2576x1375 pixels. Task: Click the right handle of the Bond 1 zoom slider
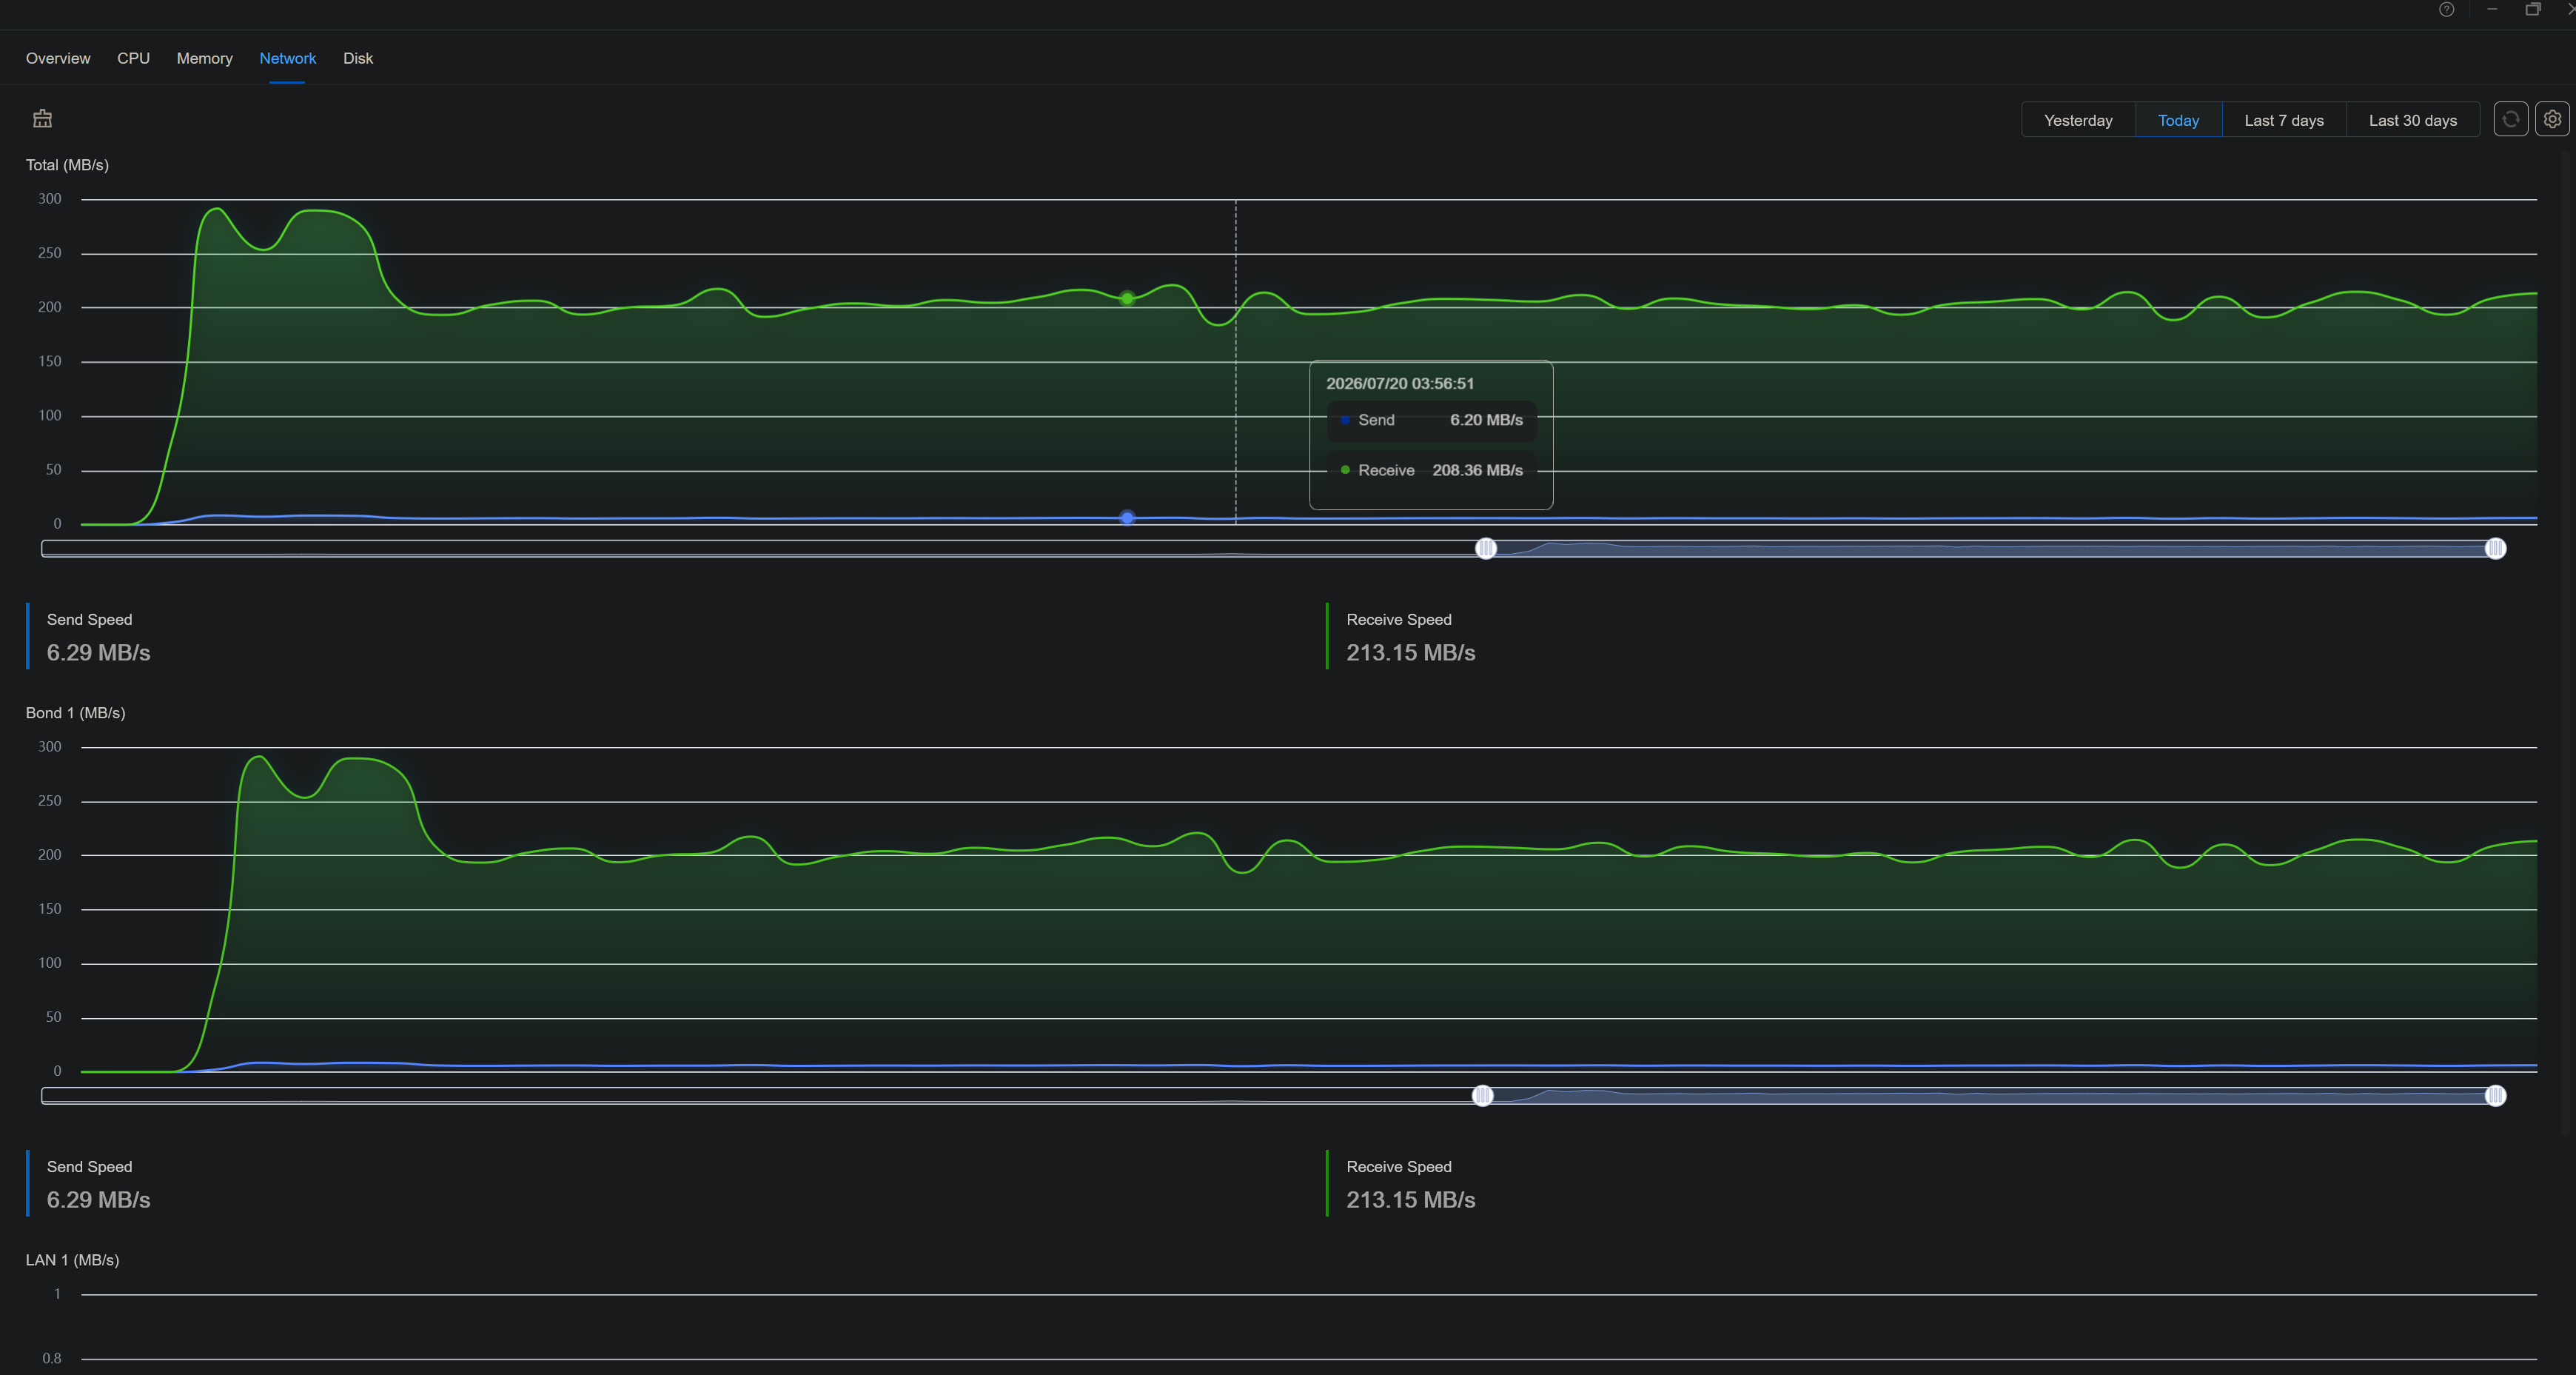(x=2495, y=1096)
